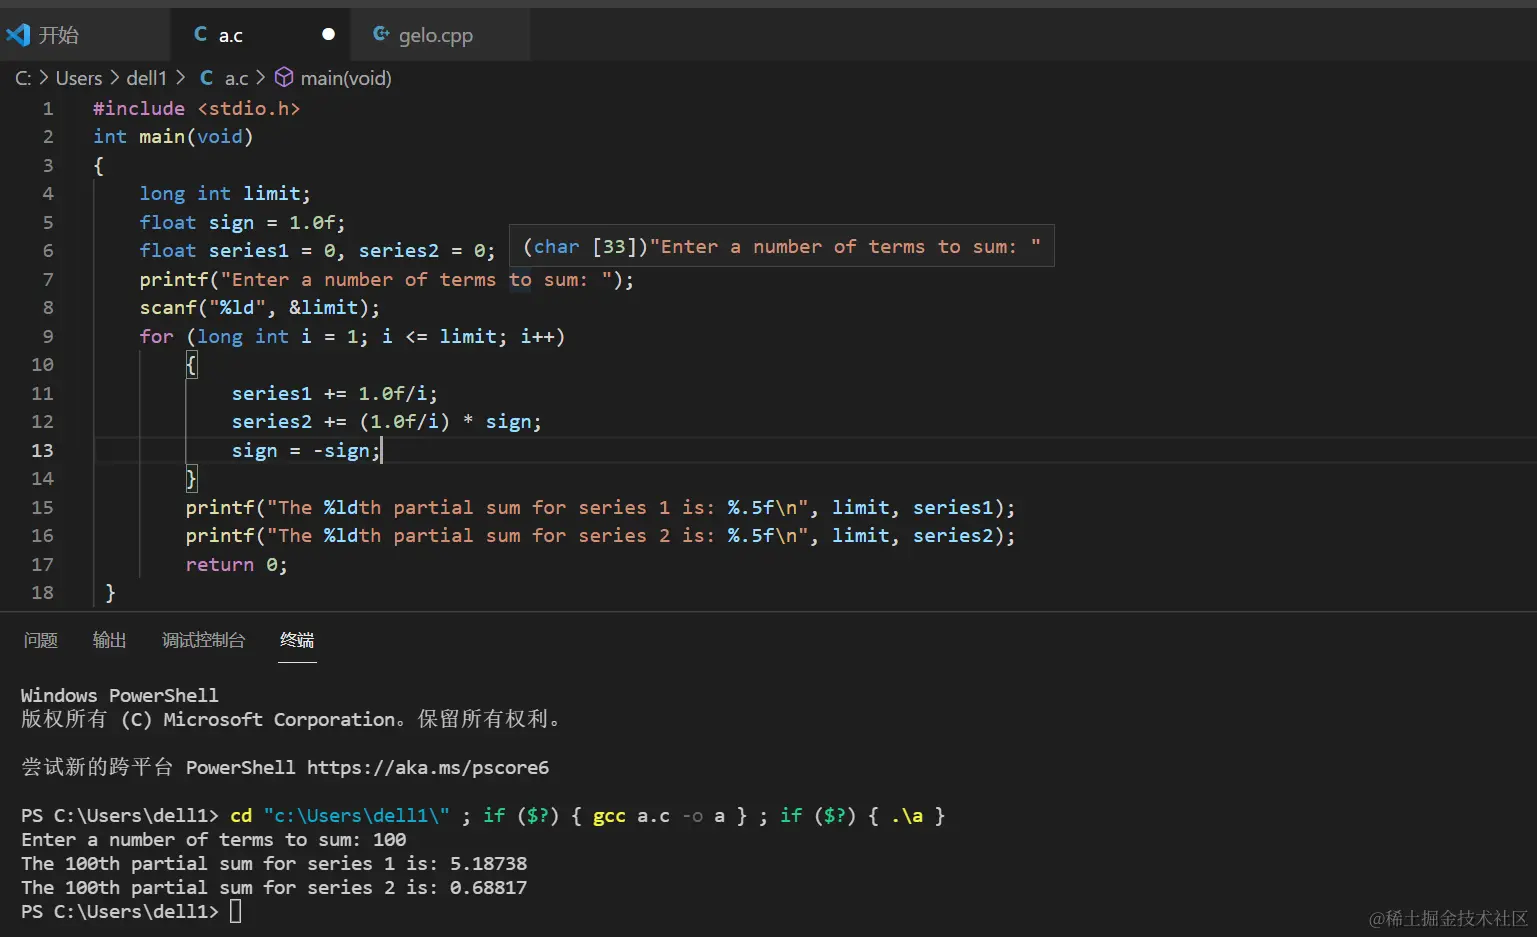Click line number 1 in the gutter
This screenshot has height=937, width=1537.
tap(47, 108)
